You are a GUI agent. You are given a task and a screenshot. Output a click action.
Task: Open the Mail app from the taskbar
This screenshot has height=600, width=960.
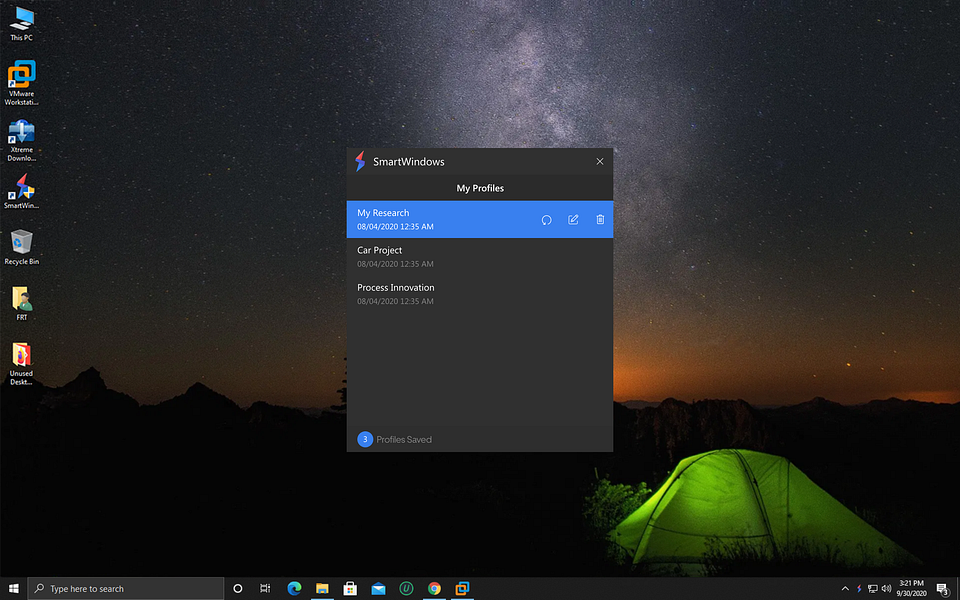378,588
